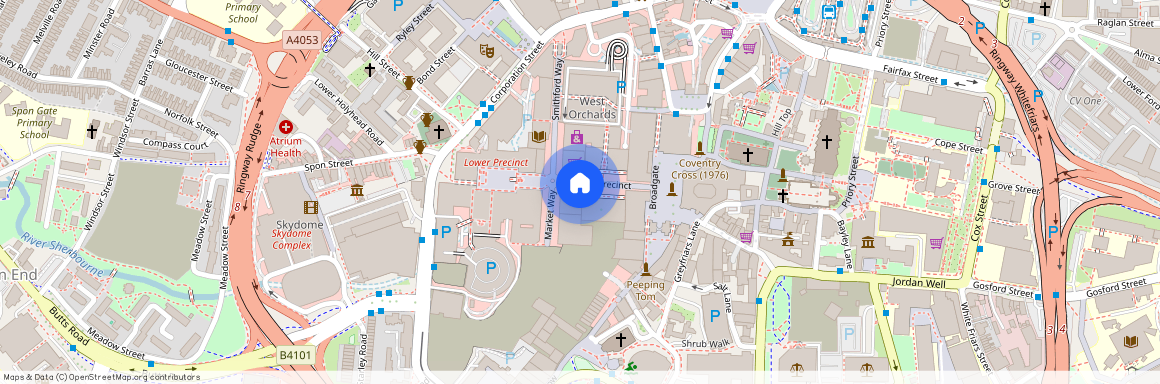Select the Broadgate label
The width and height of the screenshot is (1160, 384).
pos(654,187)
